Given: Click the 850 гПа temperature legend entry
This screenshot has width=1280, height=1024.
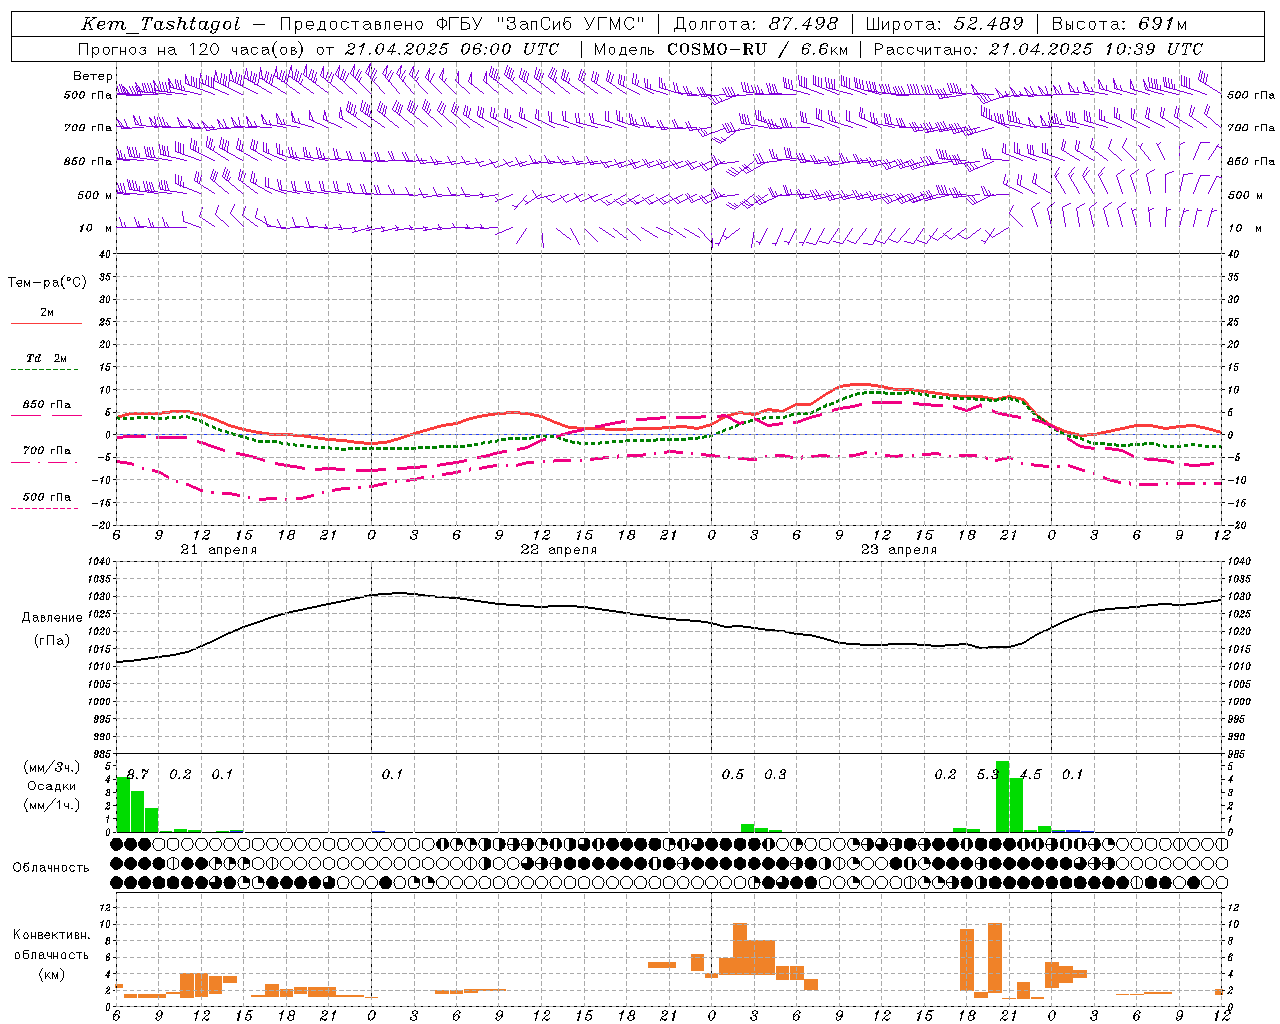Looking at the screenshot, I should click(x=47, y=405).
